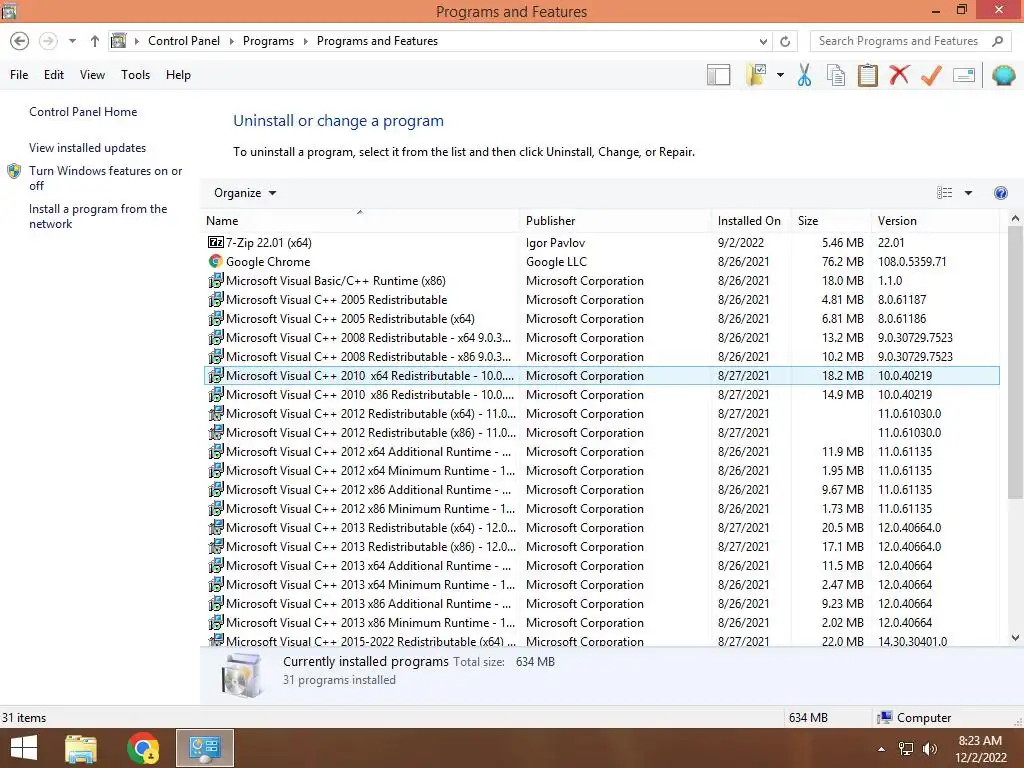Sort by Name column header
This screenshot has height=768, width=1024.
pos(360,221)
